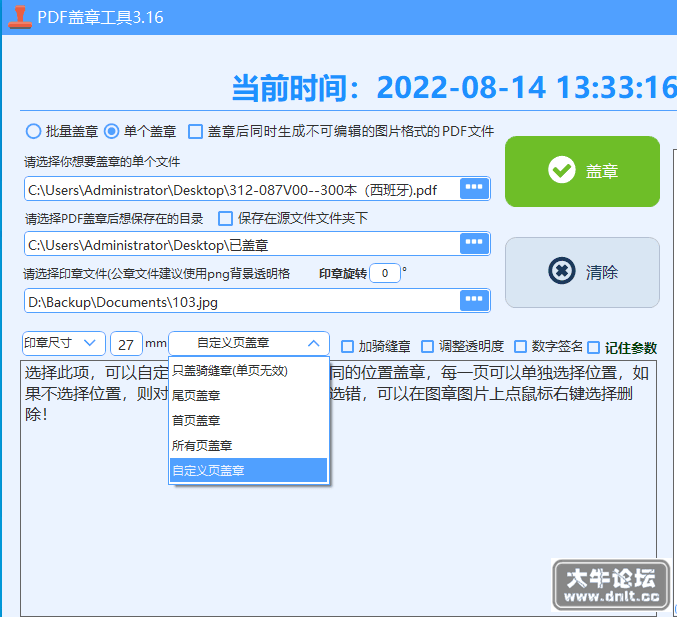The image size is (677, 617).
Task: Select the 单个盖章 radio button
Action: (111, 131)
